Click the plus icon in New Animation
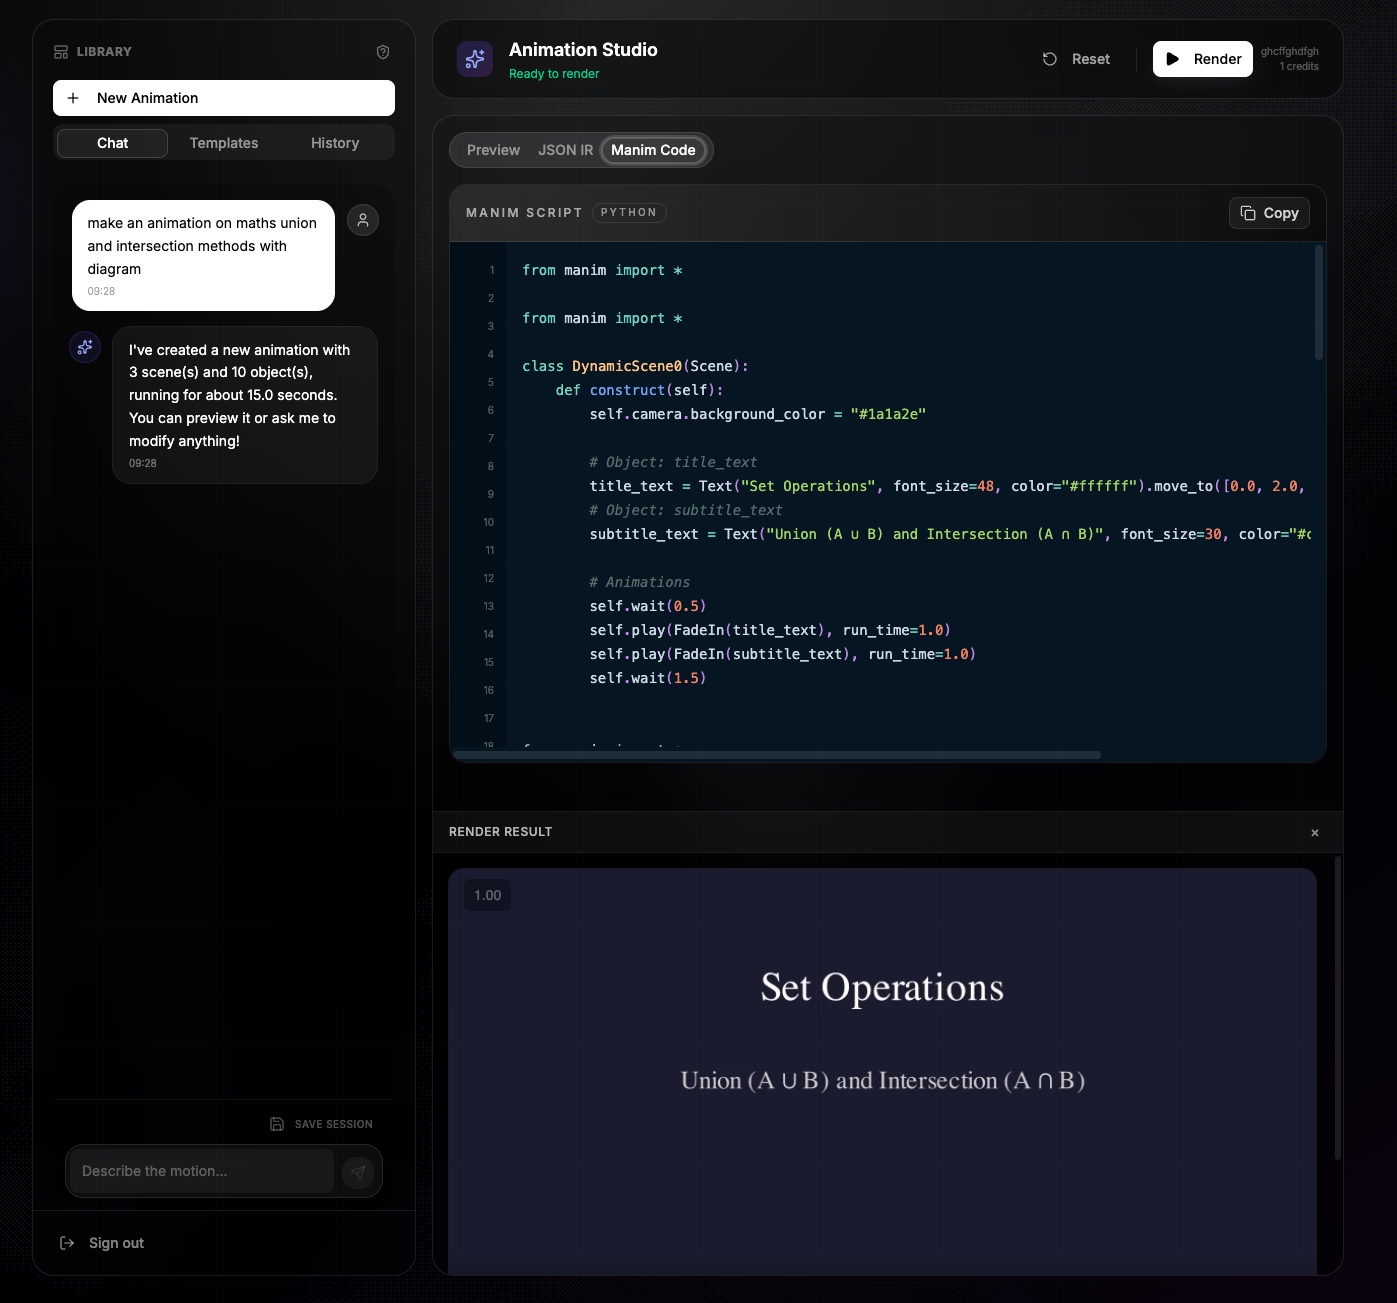 tap(73, 98)
